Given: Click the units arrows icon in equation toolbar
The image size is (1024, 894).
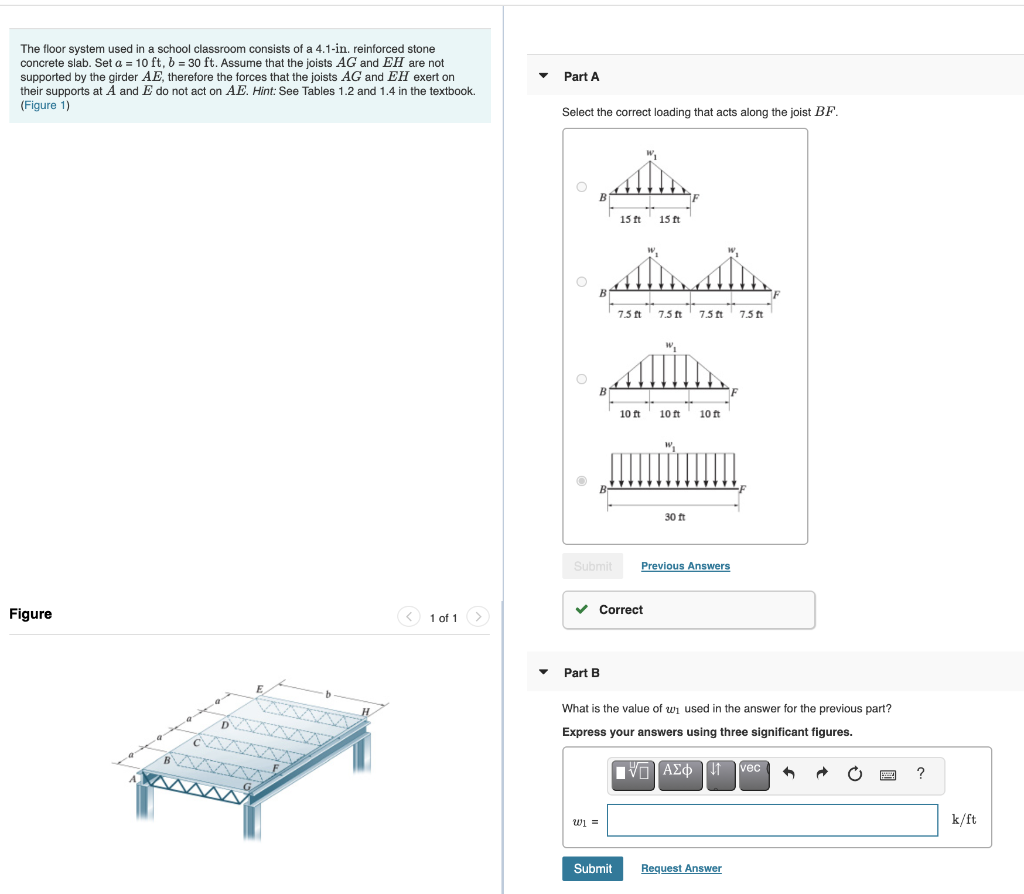Looking at the screenshot, I should click(x=719, y=775).
